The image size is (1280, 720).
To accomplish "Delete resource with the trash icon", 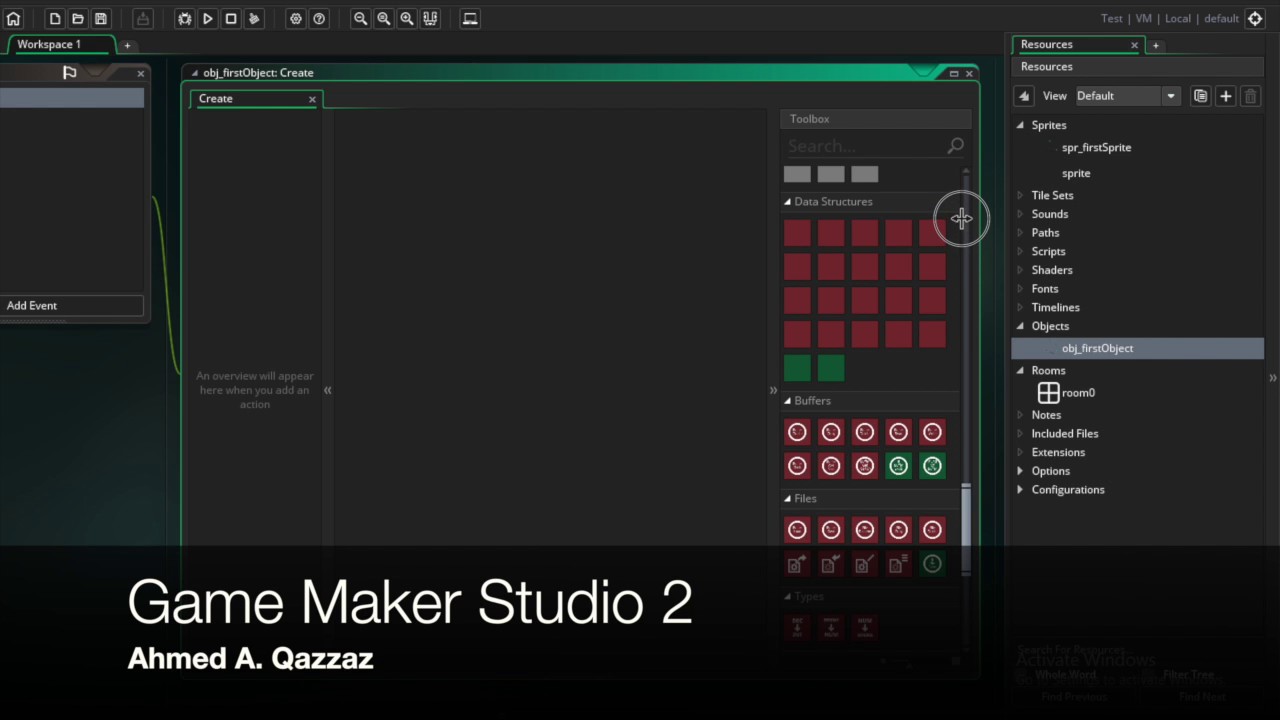I will point(1250,96).
